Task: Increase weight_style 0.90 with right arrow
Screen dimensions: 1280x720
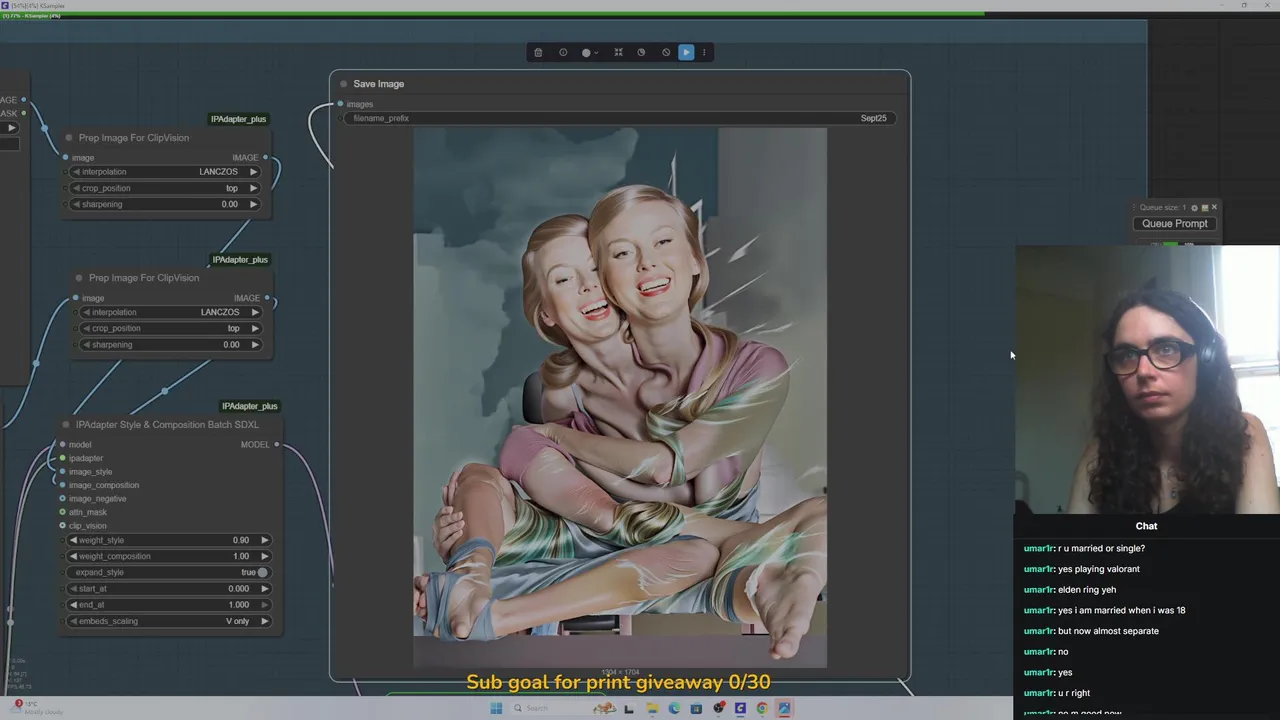Action: (264, 540)
